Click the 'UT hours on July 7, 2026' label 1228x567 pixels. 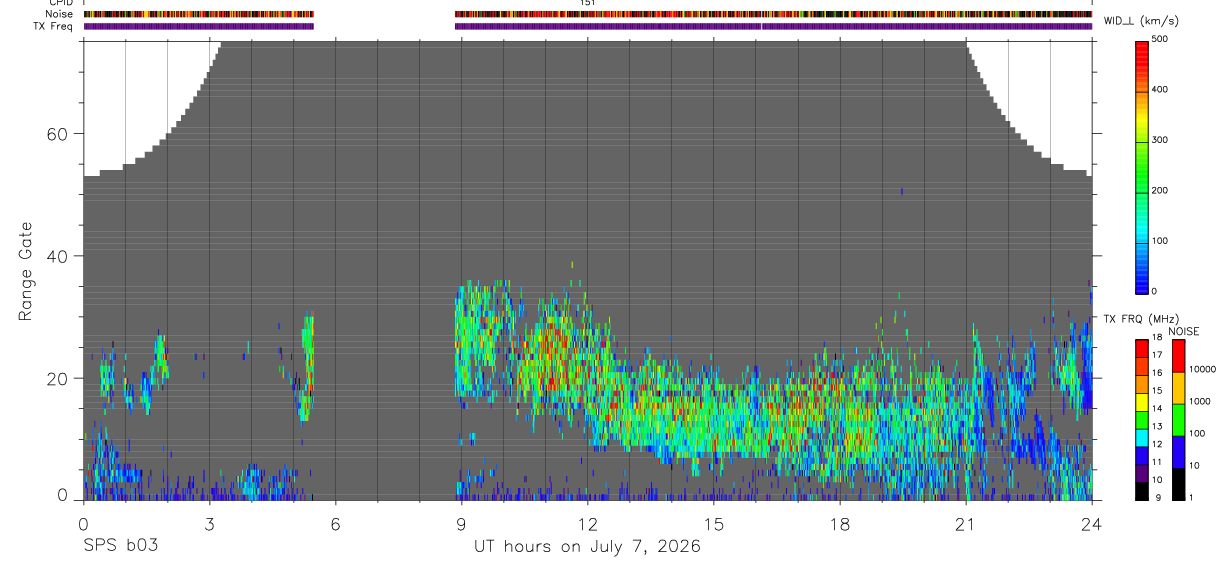587,547
